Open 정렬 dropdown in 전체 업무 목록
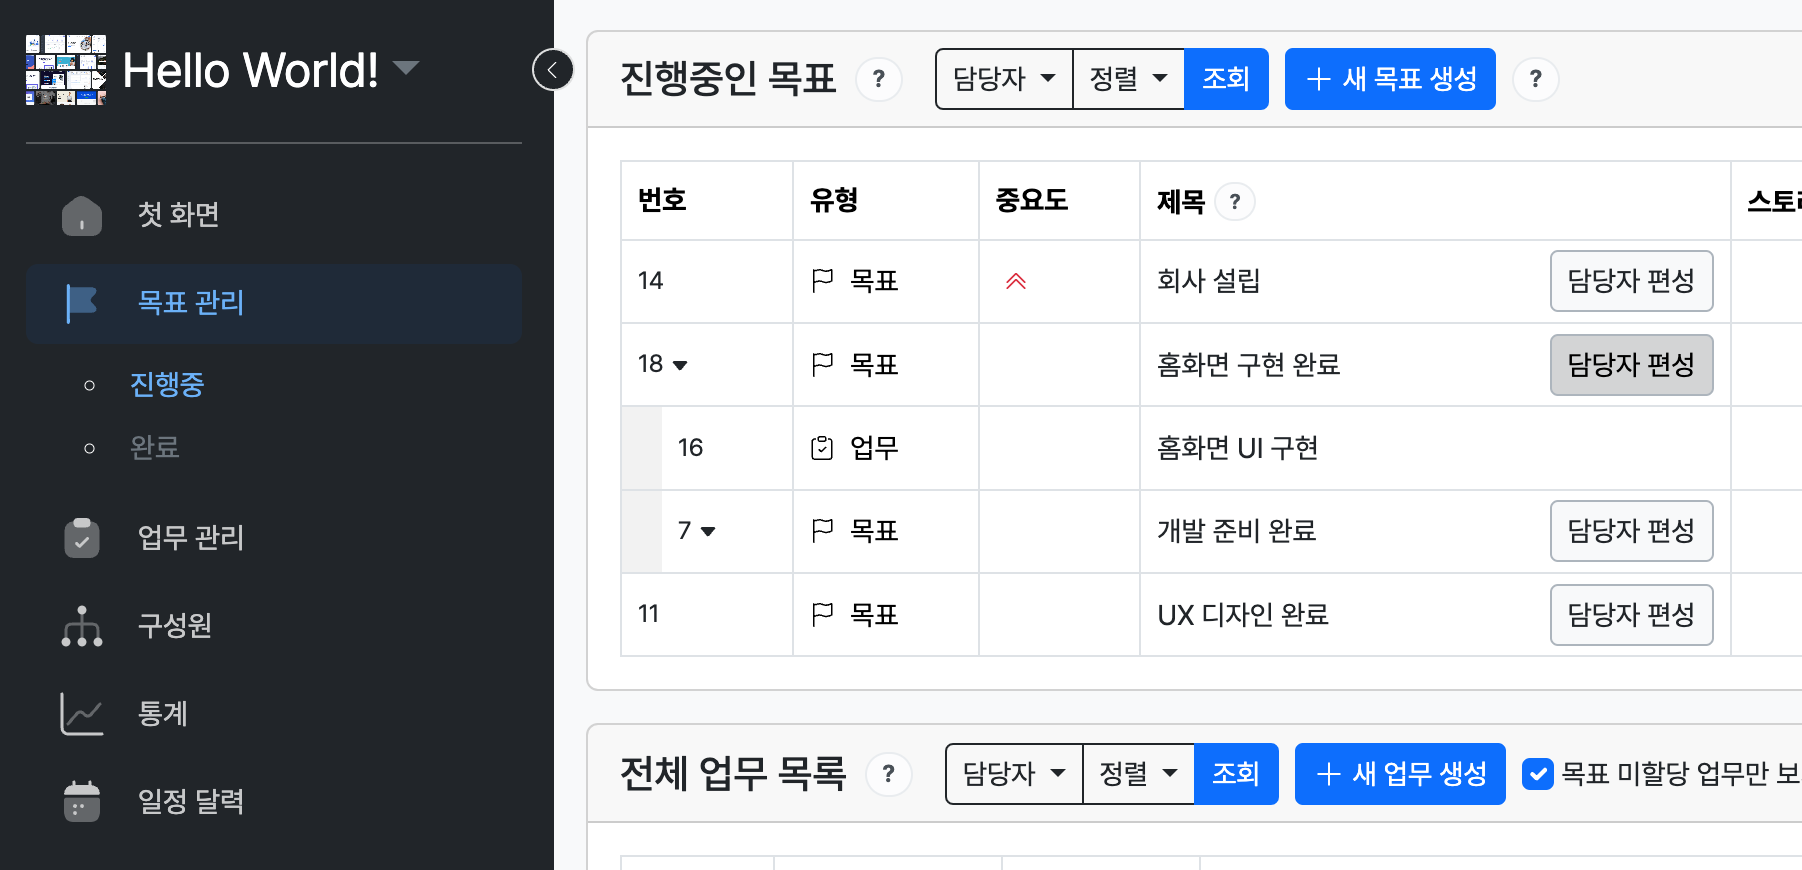1802x870 pixels. [1138, 774]
